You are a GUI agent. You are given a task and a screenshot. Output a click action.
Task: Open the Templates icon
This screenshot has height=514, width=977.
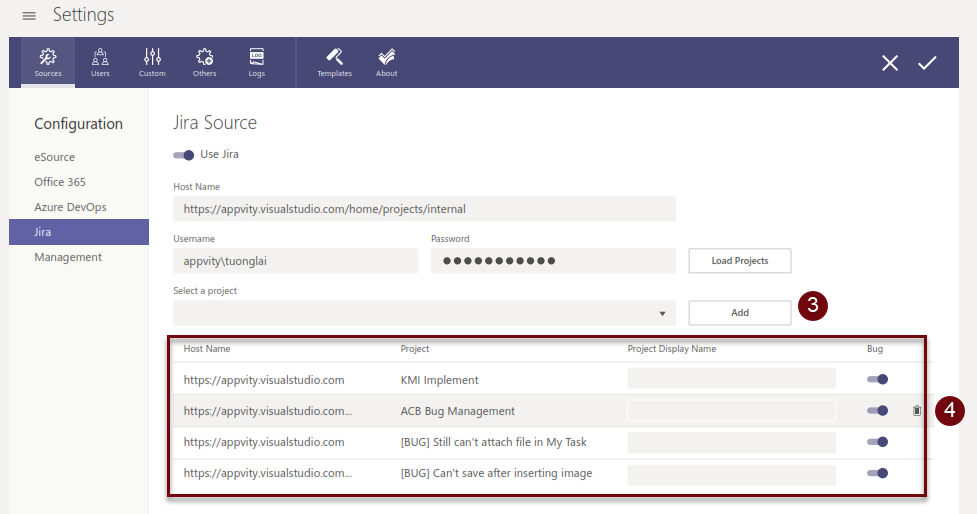click(x=334, y=62)
